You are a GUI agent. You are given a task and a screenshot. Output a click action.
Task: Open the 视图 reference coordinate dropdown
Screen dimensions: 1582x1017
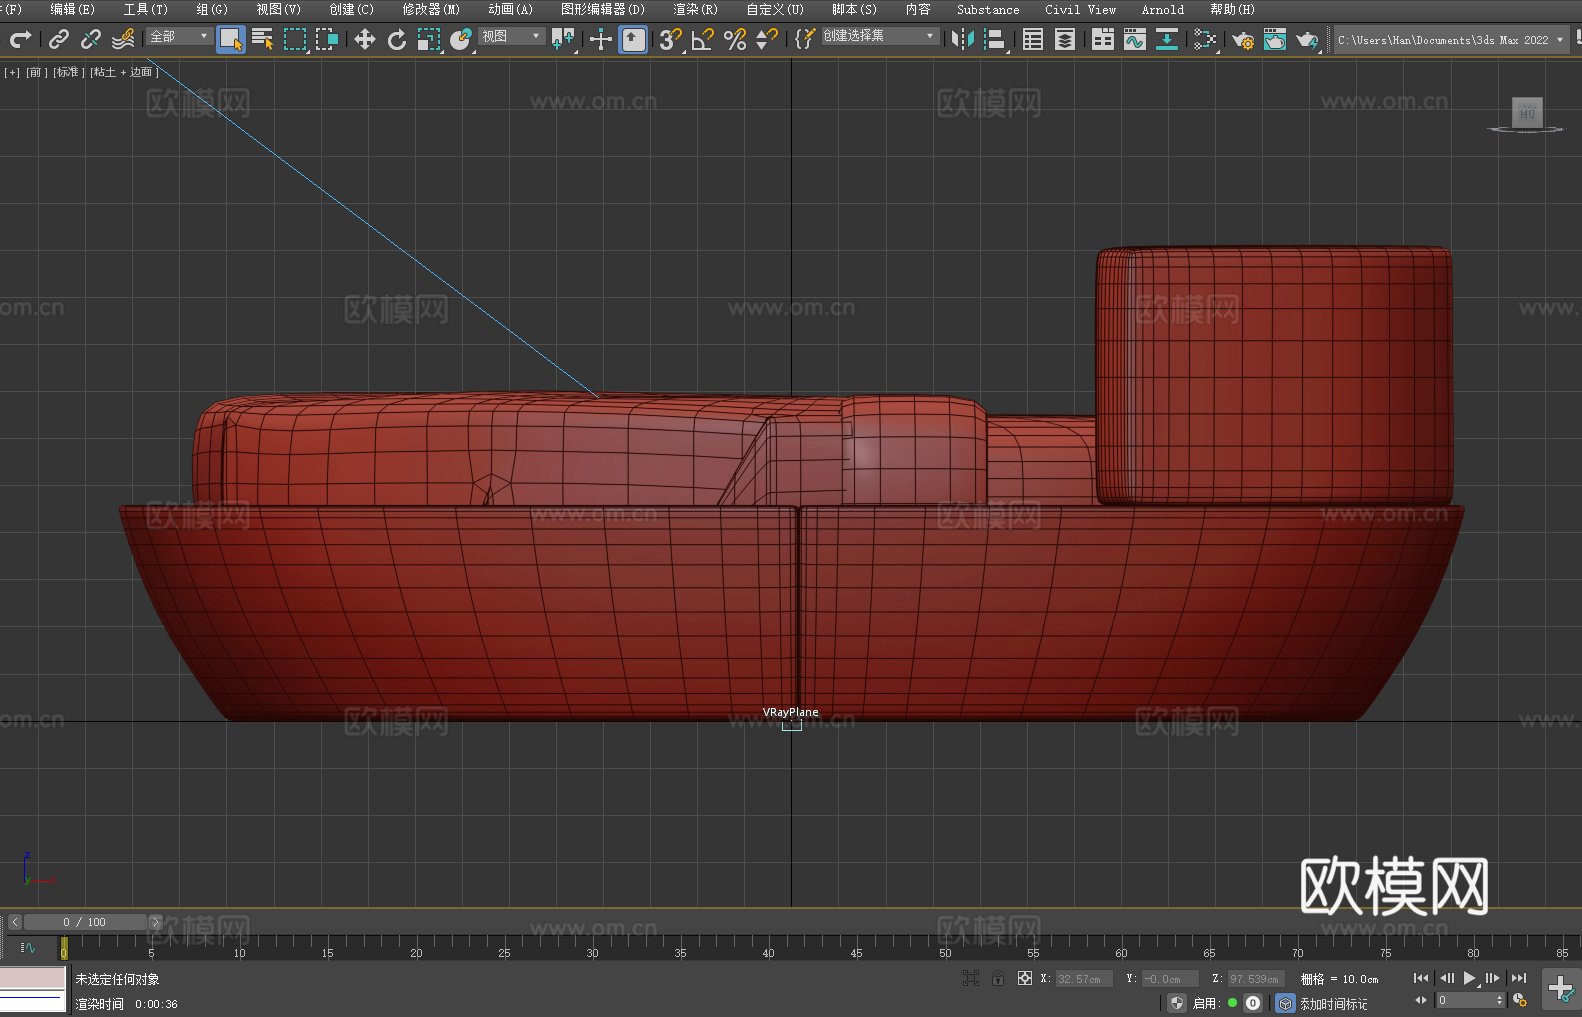pos(511,36)
